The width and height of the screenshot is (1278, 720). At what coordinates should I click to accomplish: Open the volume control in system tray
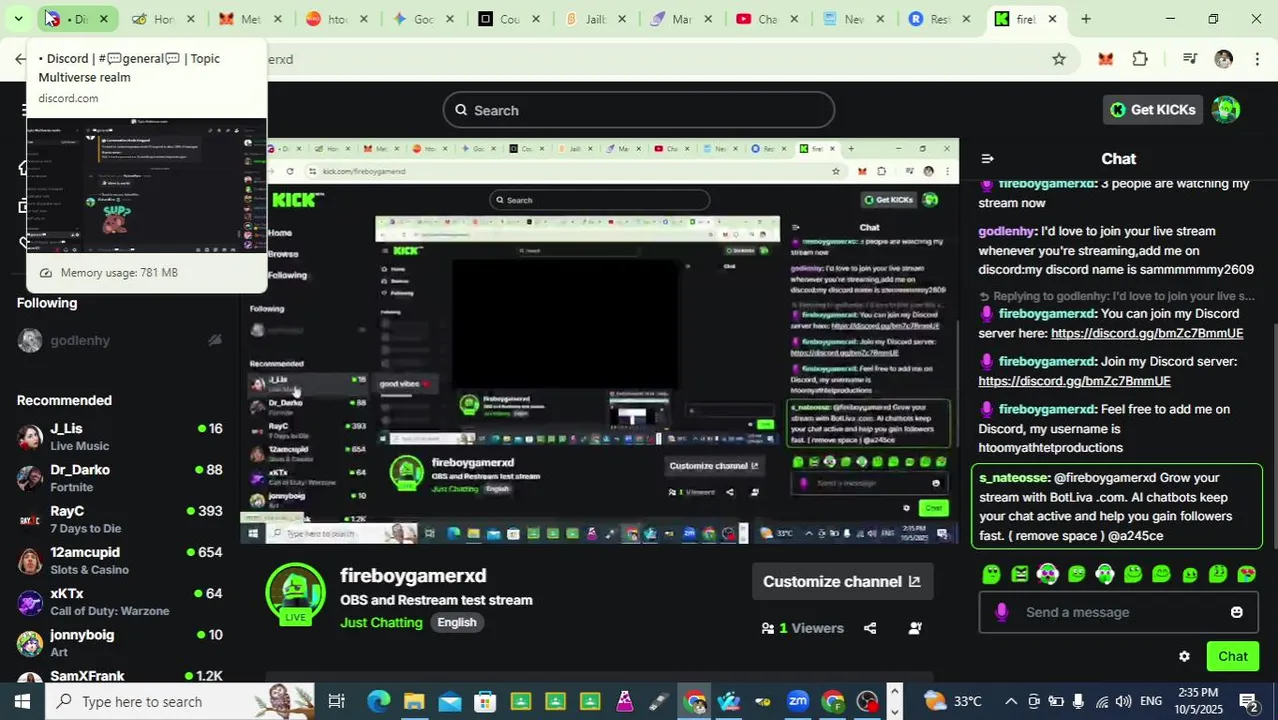1123,701
